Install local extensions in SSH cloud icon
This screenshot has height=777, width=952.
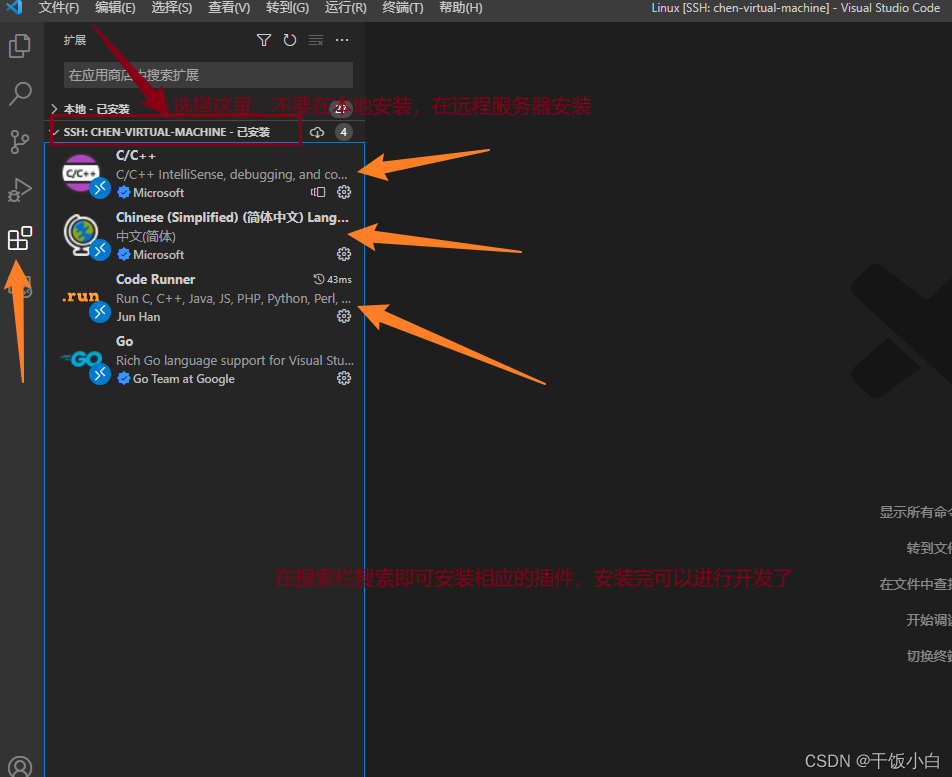(317, 132)
